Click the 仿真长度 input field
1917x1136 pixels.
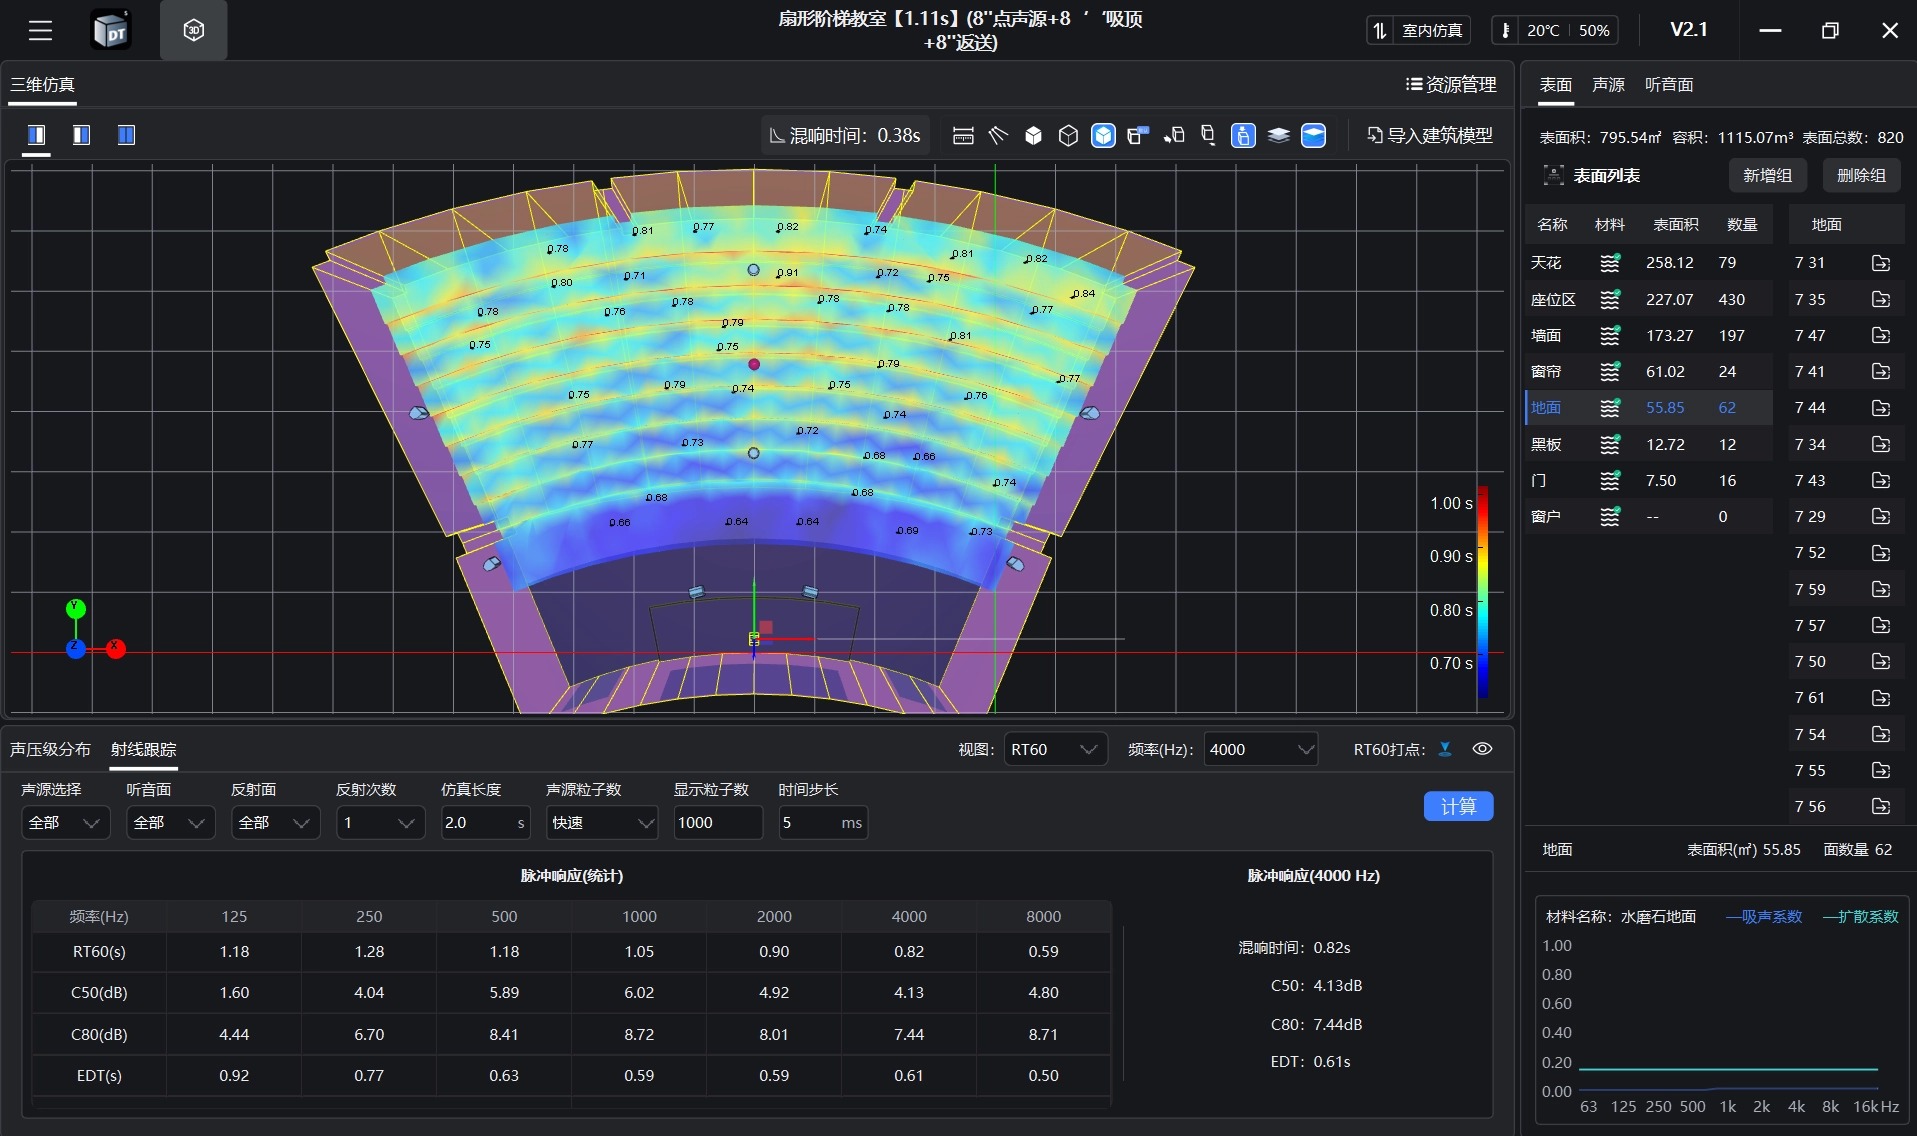coord(478,822)
